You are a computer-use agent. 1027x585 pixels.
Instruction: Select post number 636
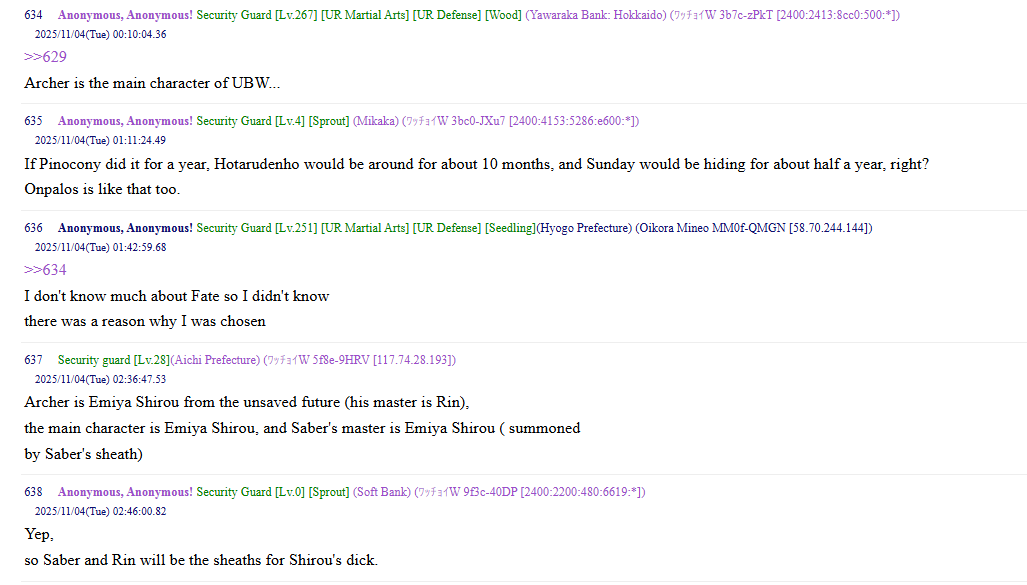pyautogui.click(x=33, y=228)
